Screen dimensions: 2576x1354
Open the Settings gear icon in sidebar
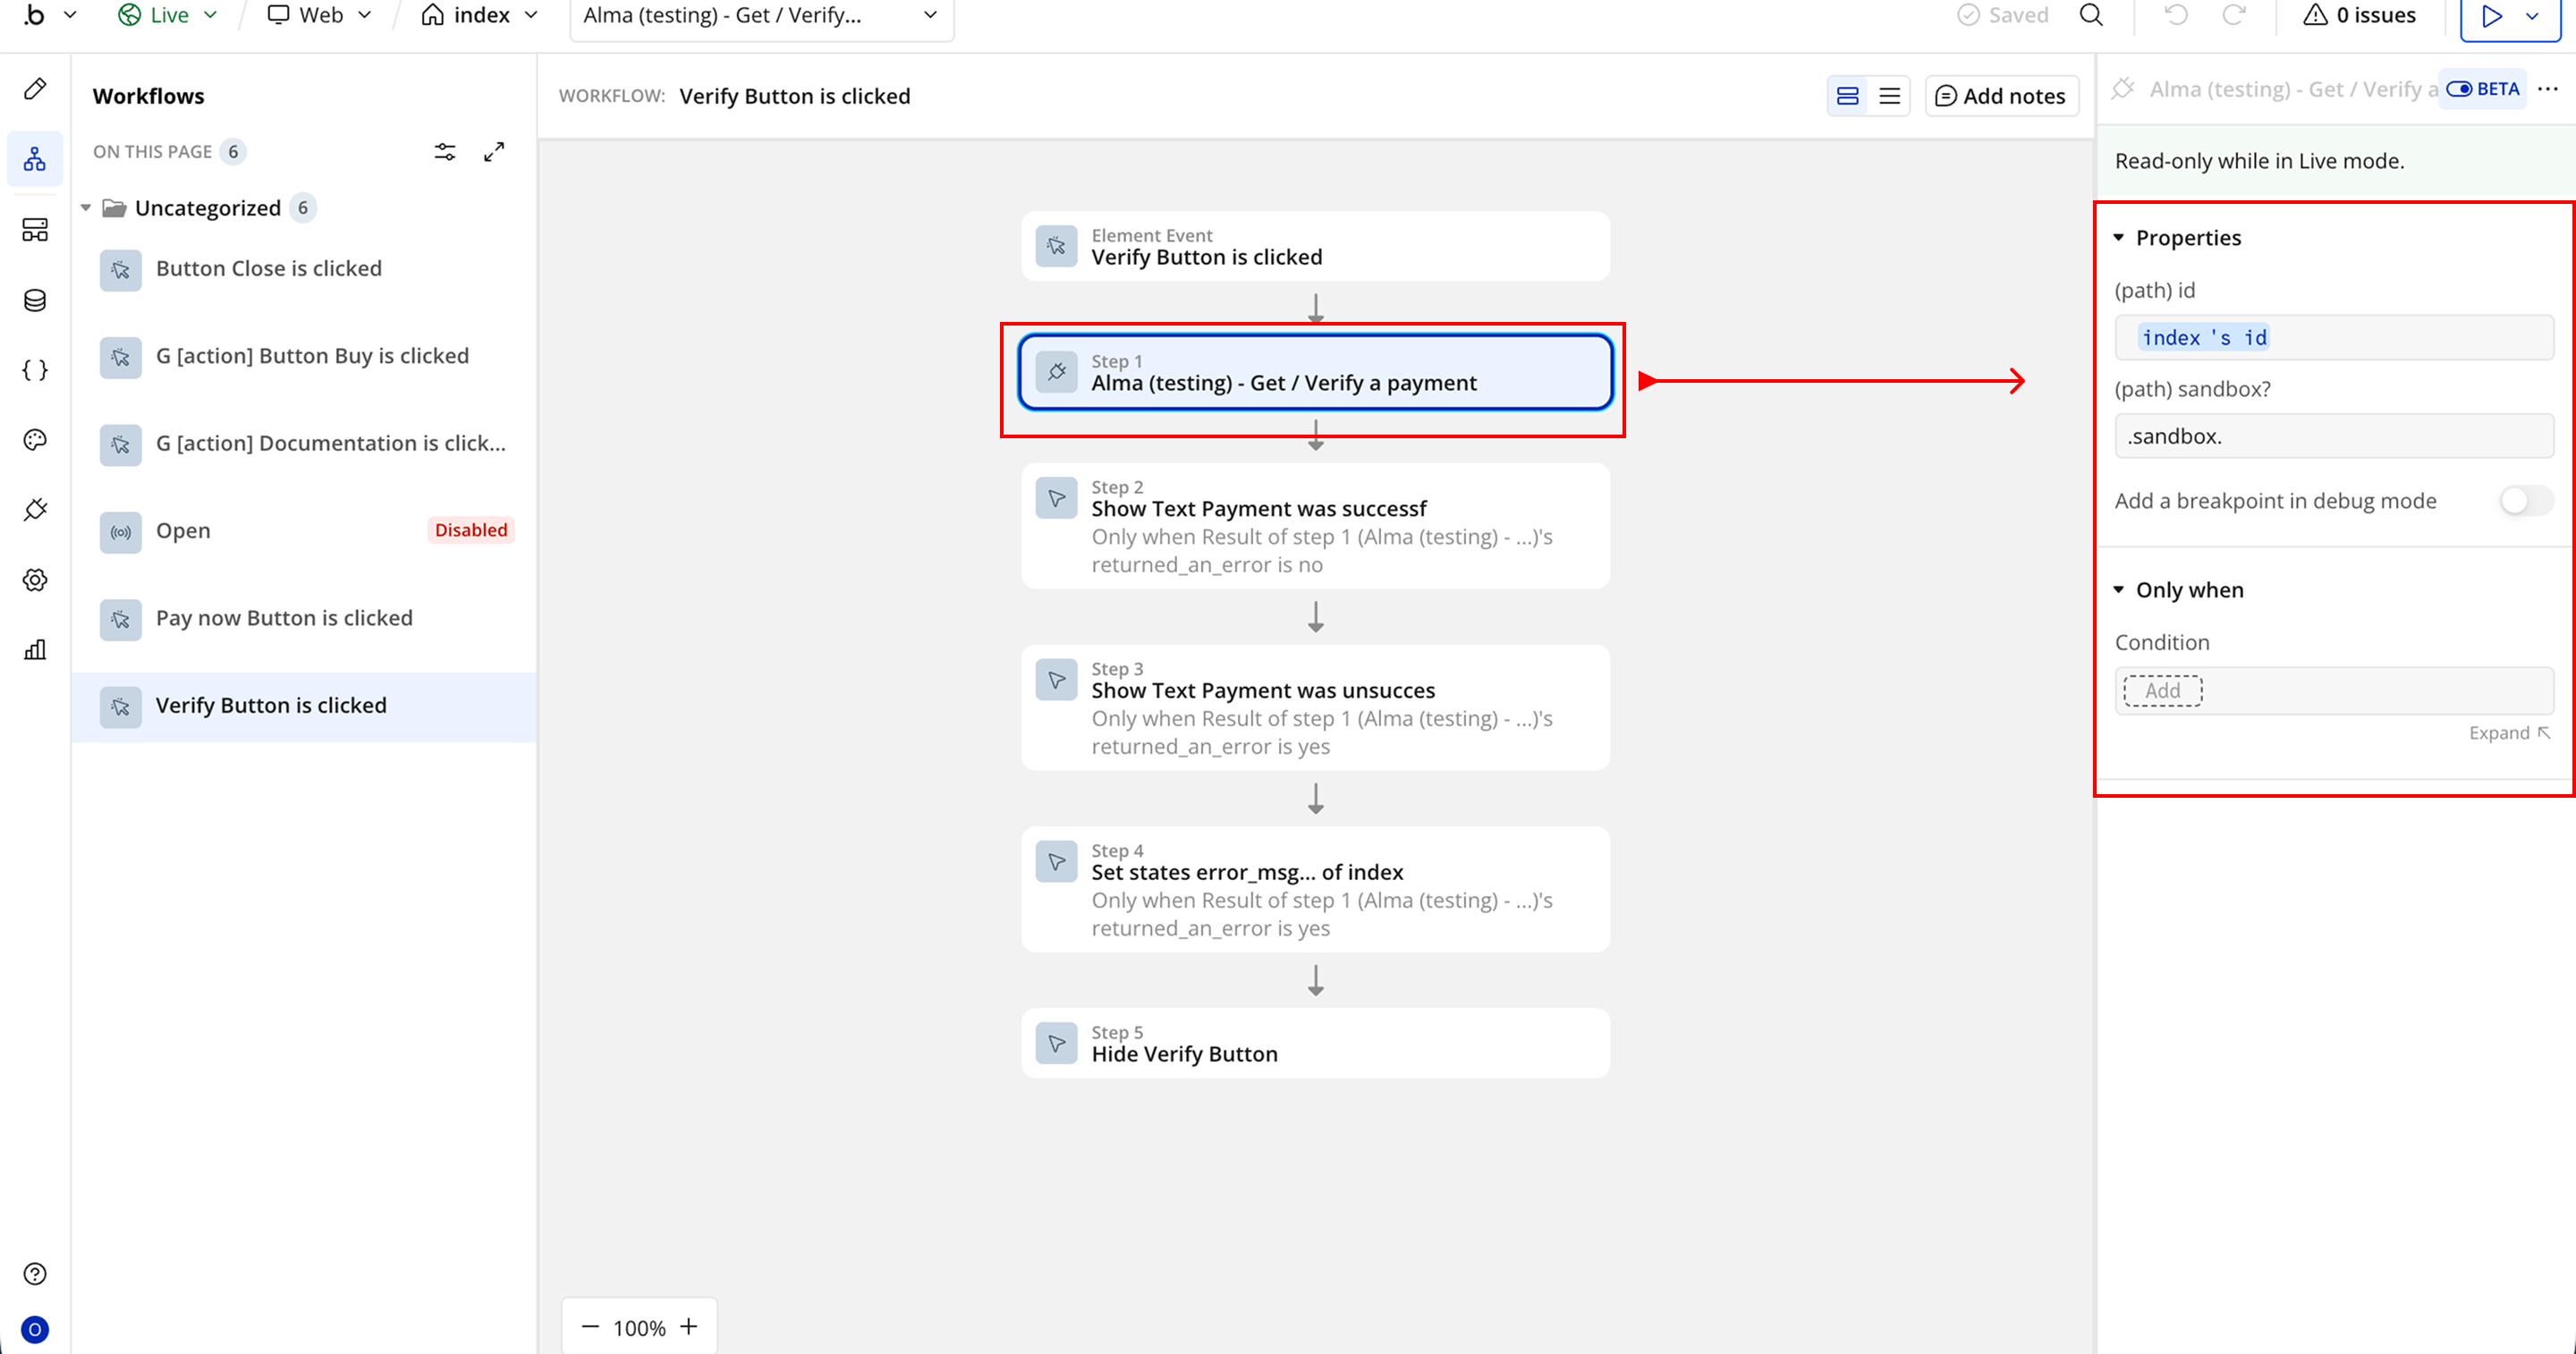pyautogui.click(x=35, y=580)
